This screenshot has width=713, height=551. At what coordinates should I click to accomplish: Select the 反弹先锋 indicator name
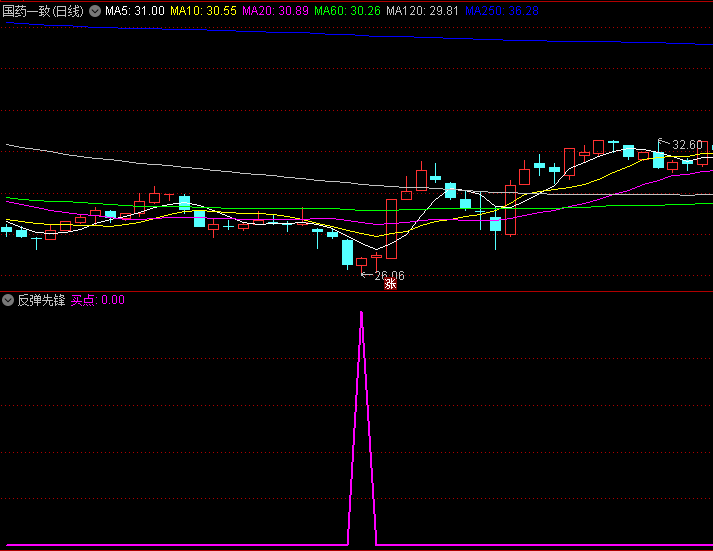[41, 300]
